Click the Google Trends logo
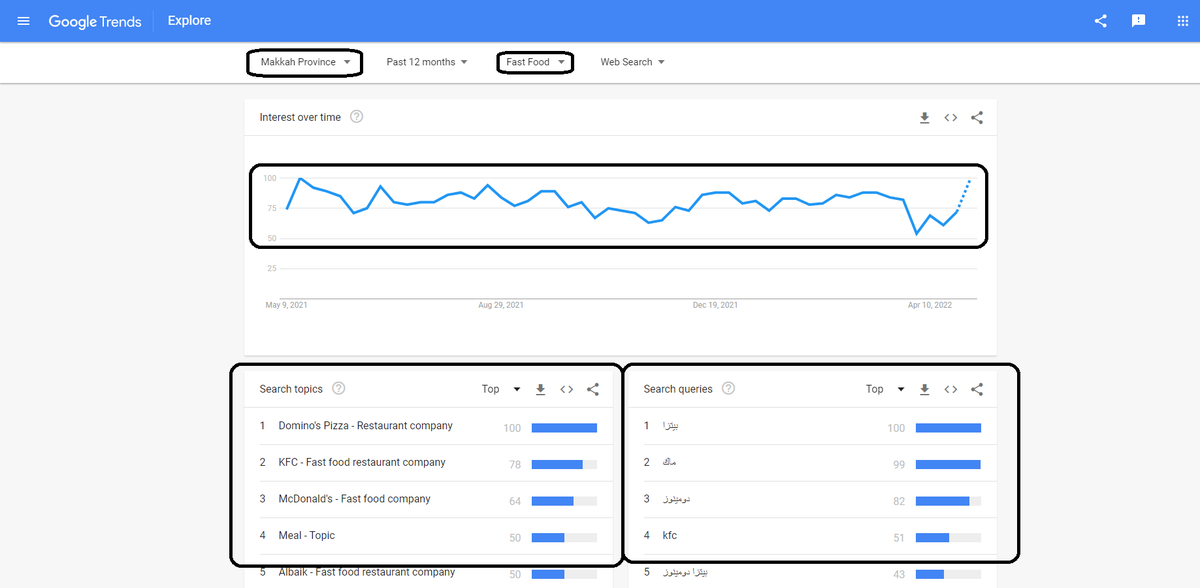 [x=95, y=21]
